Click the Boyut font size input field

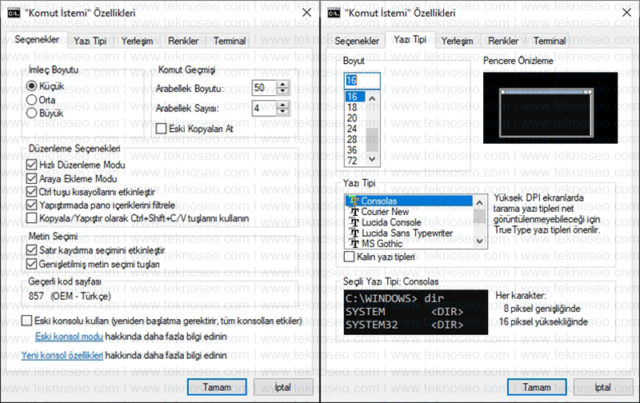pyautogui.click(x=362, y=80)
